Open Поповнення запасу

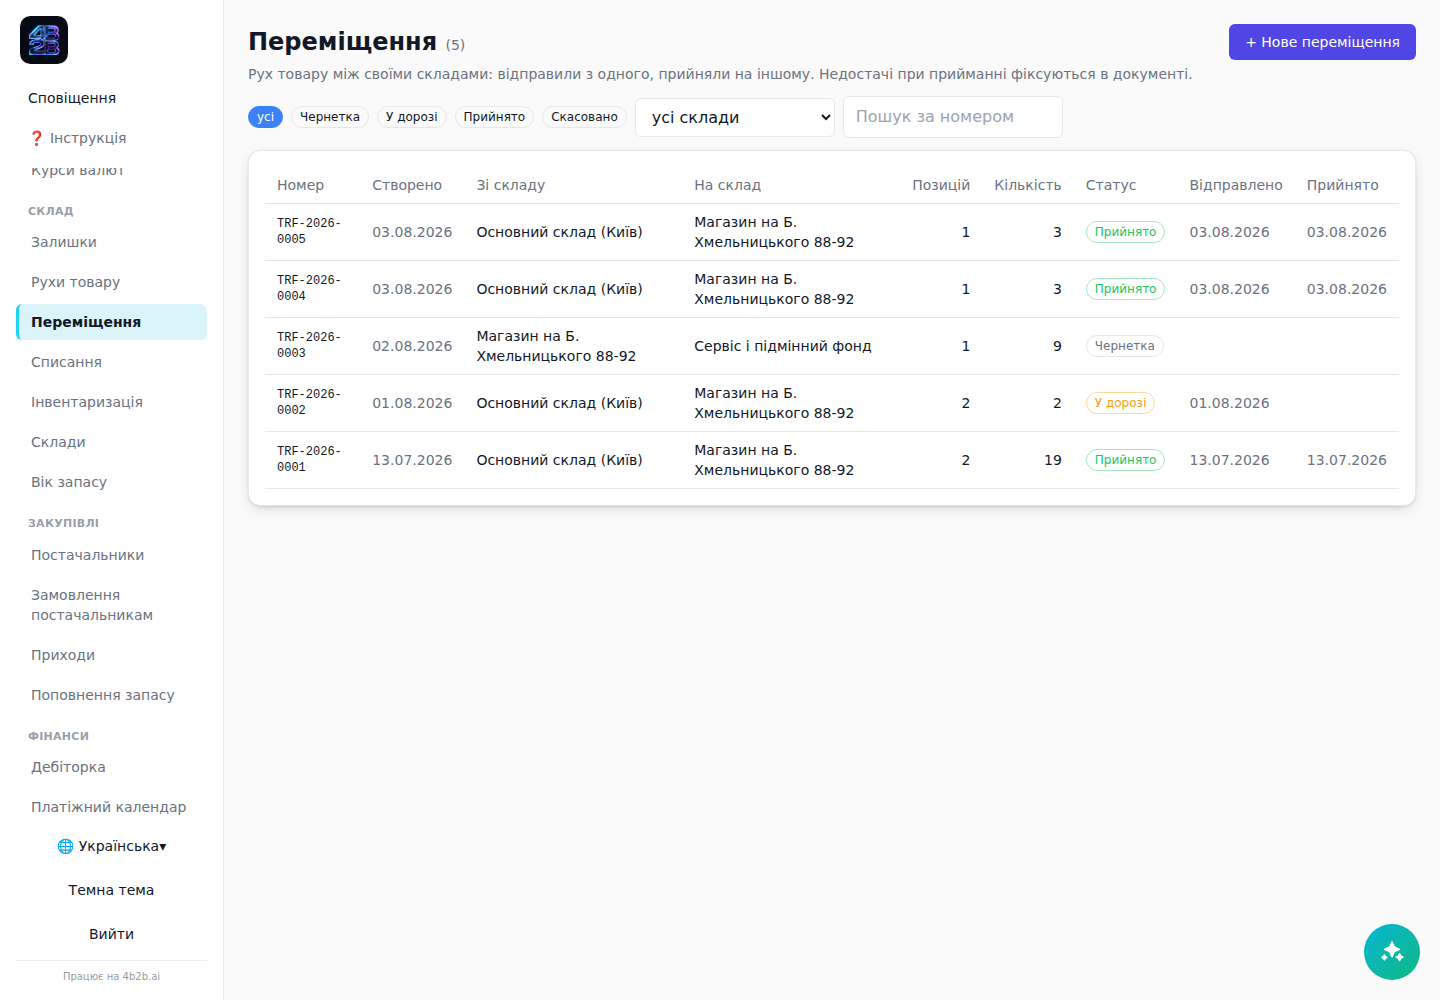[x=111, y=695]
